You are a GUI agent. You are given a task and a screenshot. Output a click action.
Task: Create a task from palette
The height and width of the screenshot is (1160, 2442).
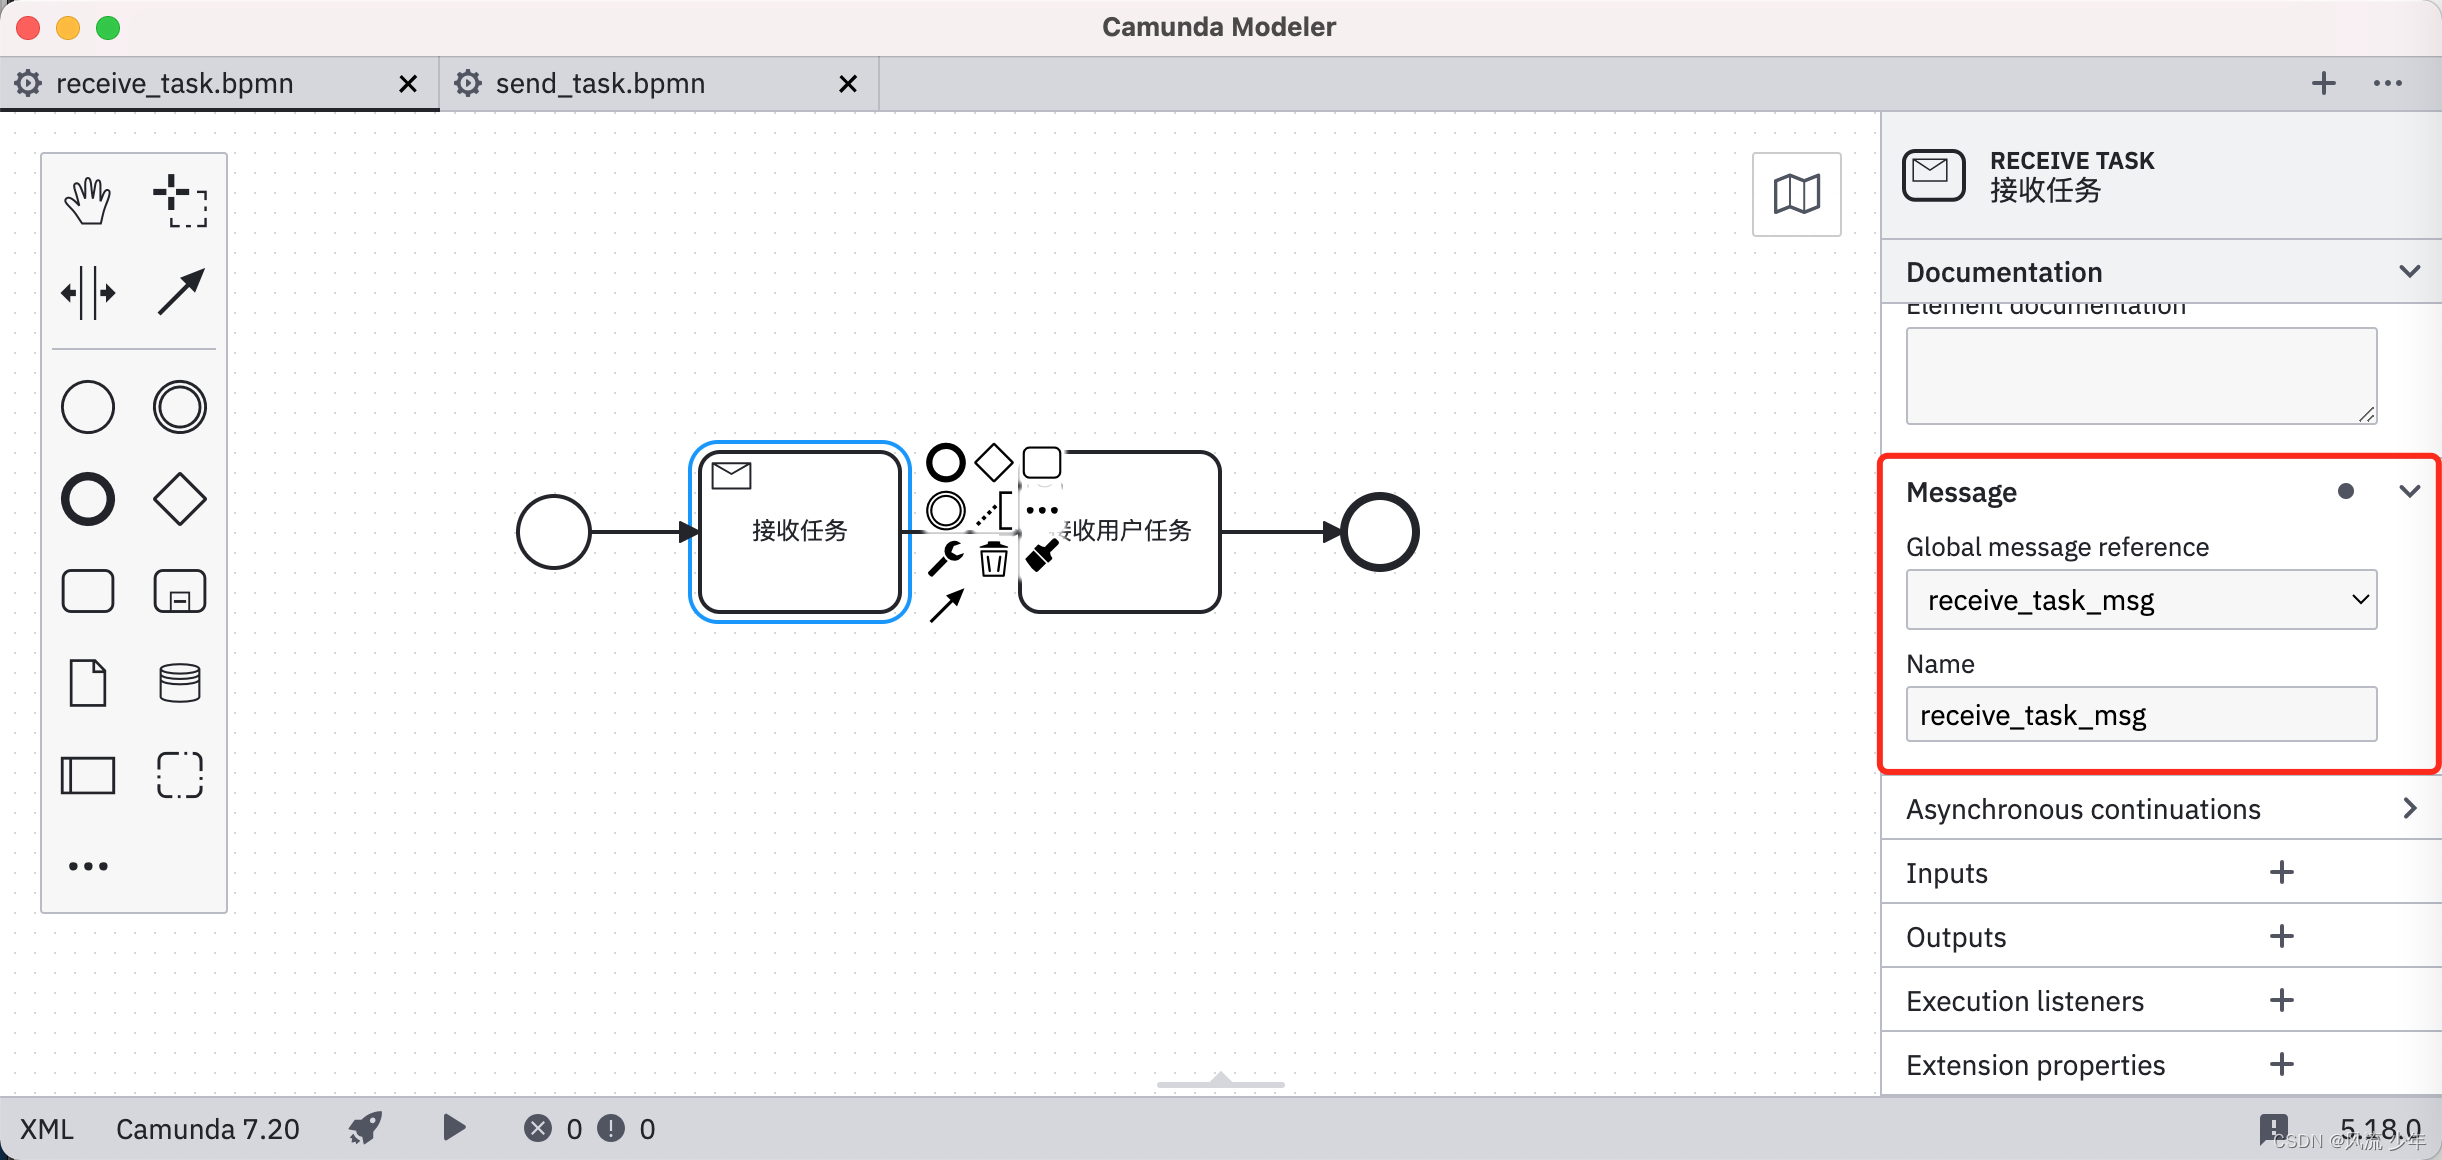click(88, 591)
